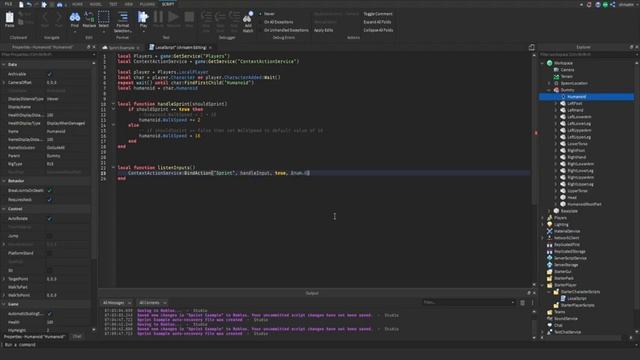Click the Teams icon in Explorer
This screenshot has height=360, width=640.
pyautogui.click(x=549, y=312)
